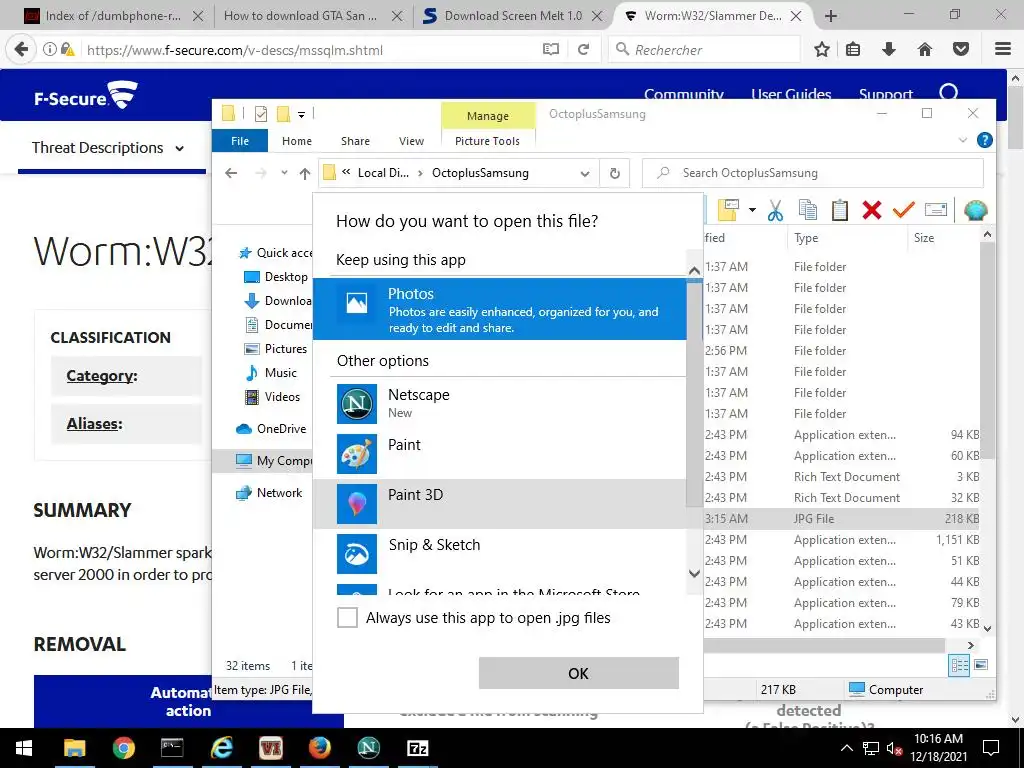This screenshot has height=768, width=1024.
Task: Click the orange checkmark icon in toolbar
Action: (x=904, y=210)
